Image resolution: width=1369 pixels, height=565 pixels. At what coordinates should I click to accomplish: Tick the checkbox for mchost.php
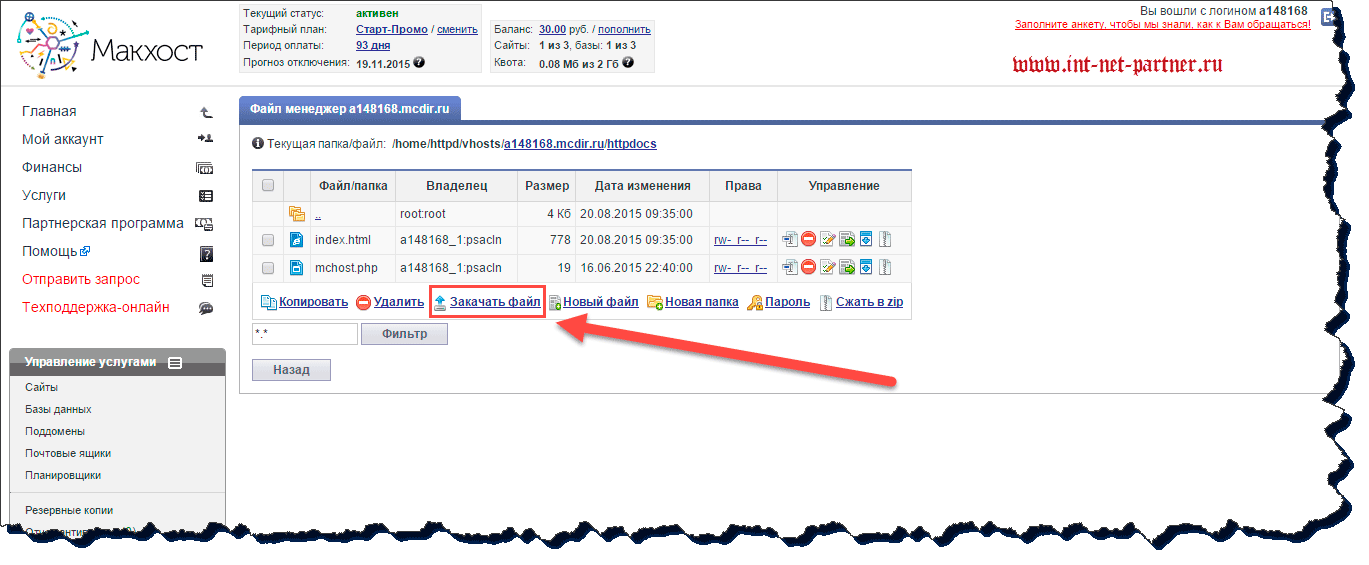click(268, 268)
